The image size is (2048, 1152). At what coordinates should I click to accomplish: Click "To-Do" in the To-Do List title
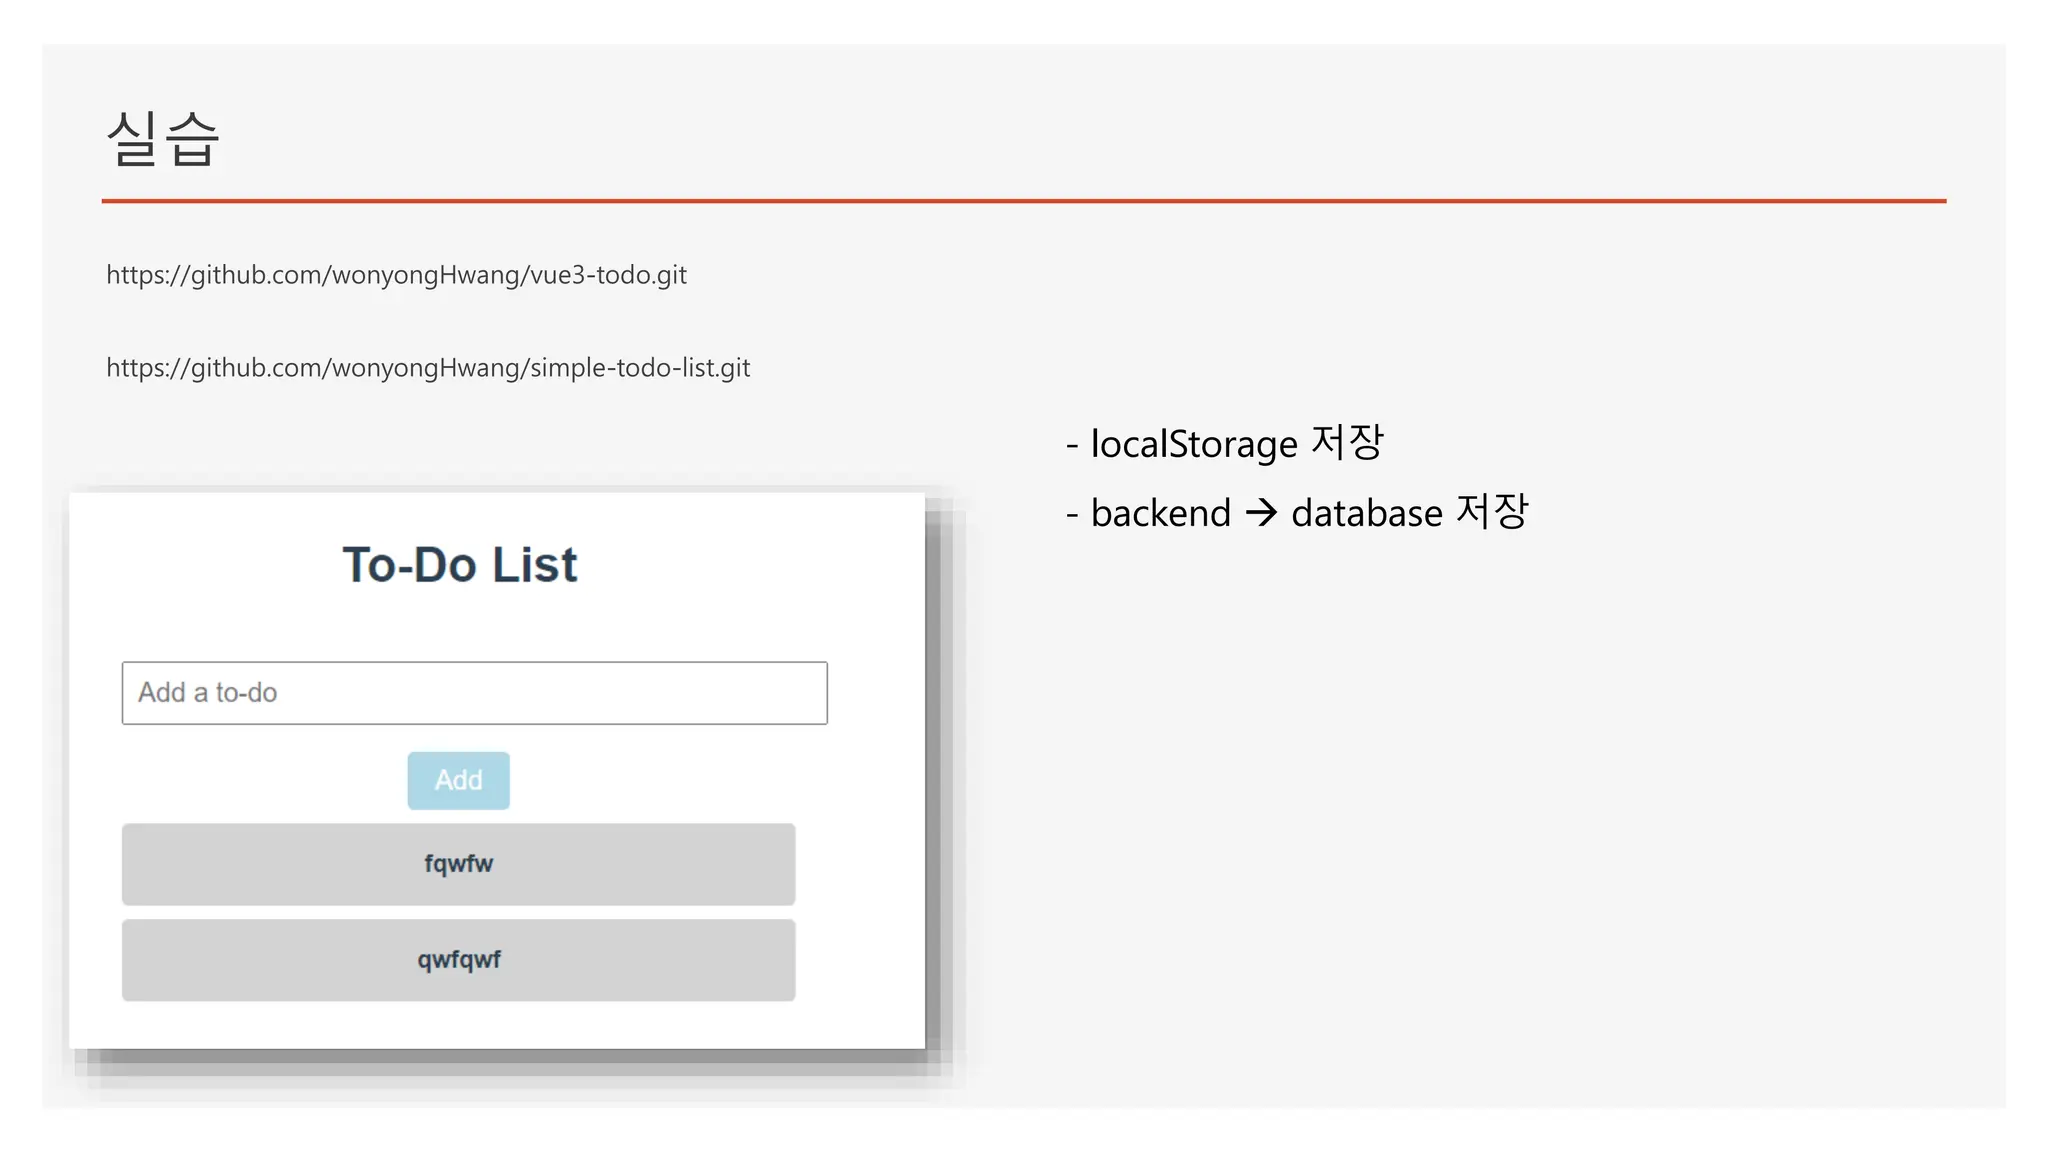pyautogui.click(x=409, y=565)
